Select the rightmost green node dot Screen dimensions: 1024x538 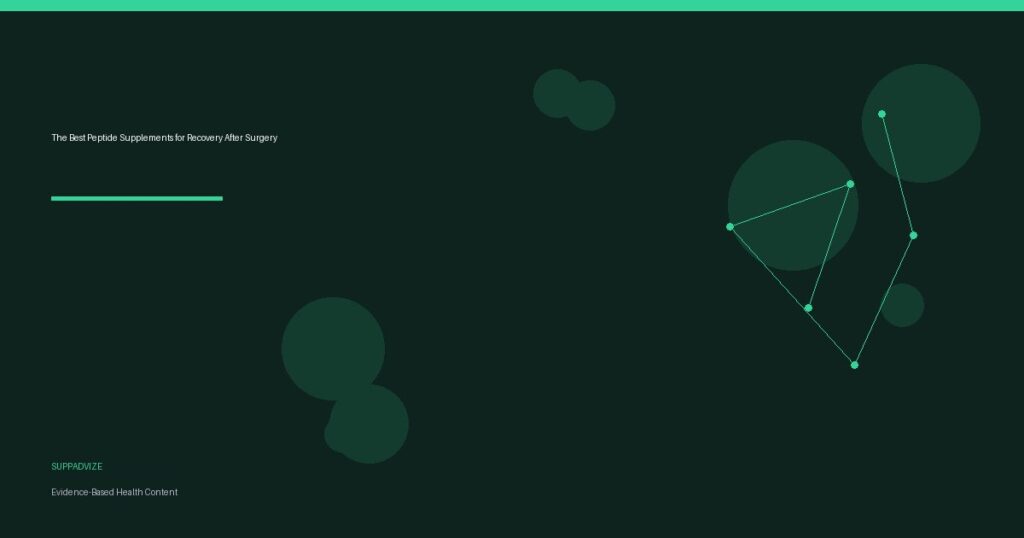[x=913, y=236]
